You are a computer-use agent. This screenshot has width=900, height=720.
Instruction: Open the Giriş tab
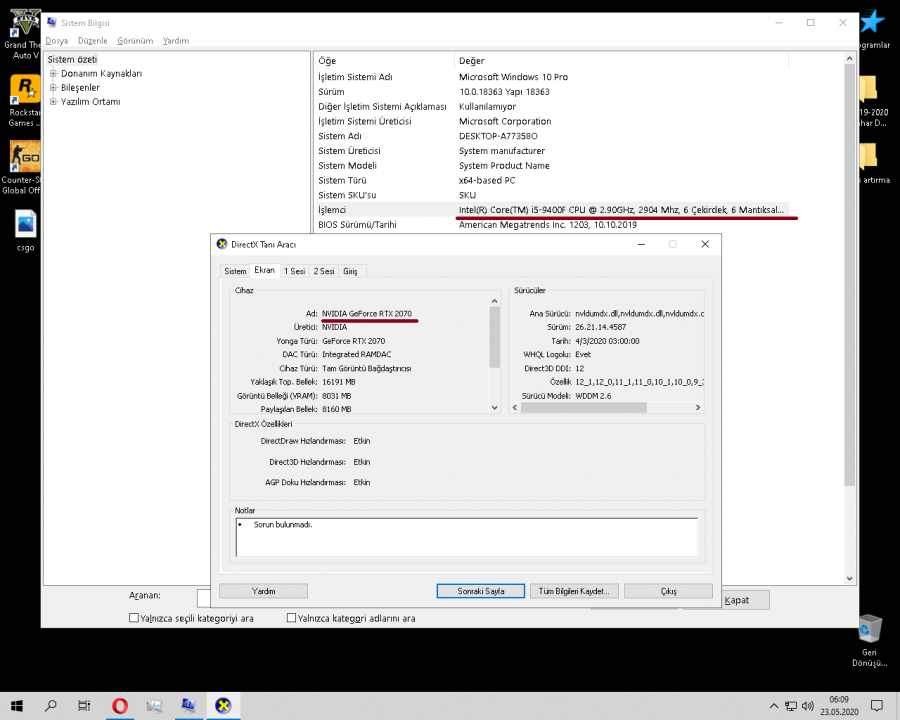(350, 271)
